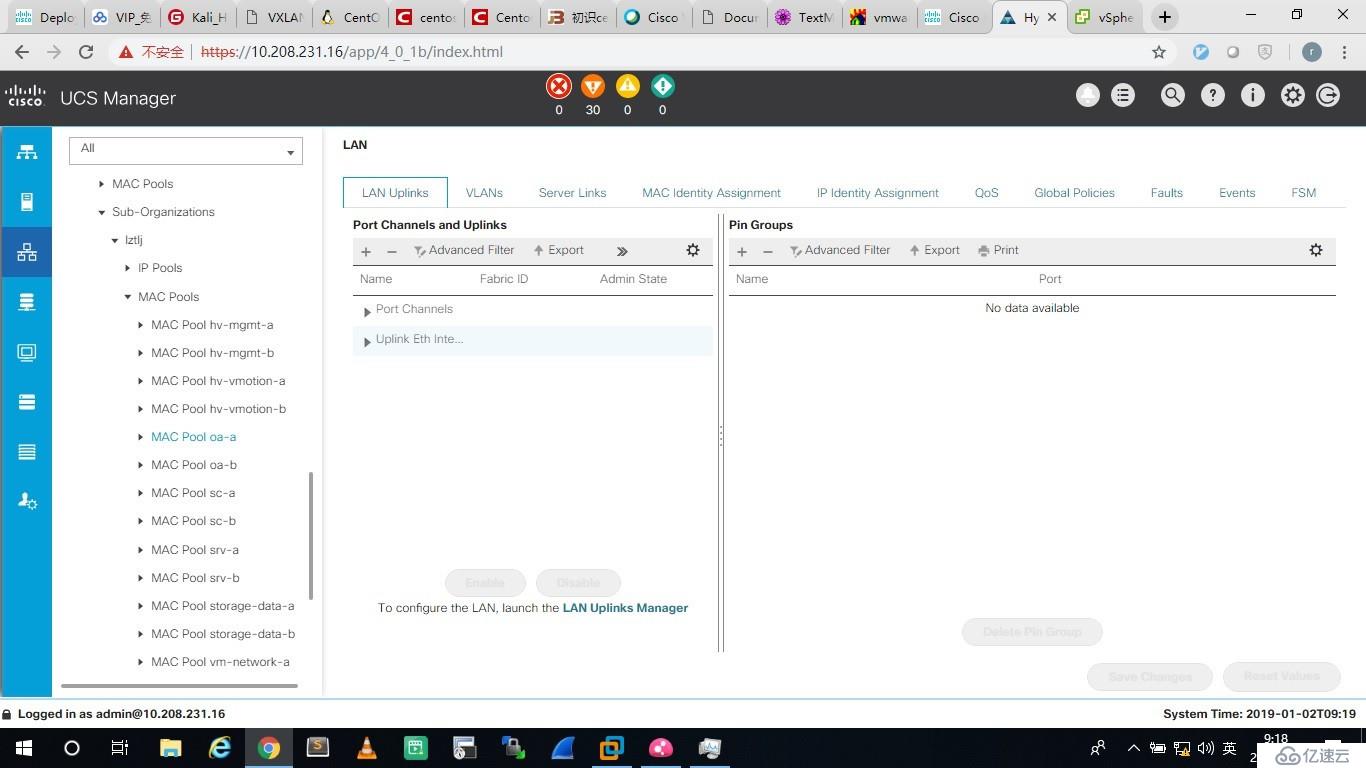Open the Events tab
The width and height of the screenshot is (1366, 768).
click(1237, 193)
